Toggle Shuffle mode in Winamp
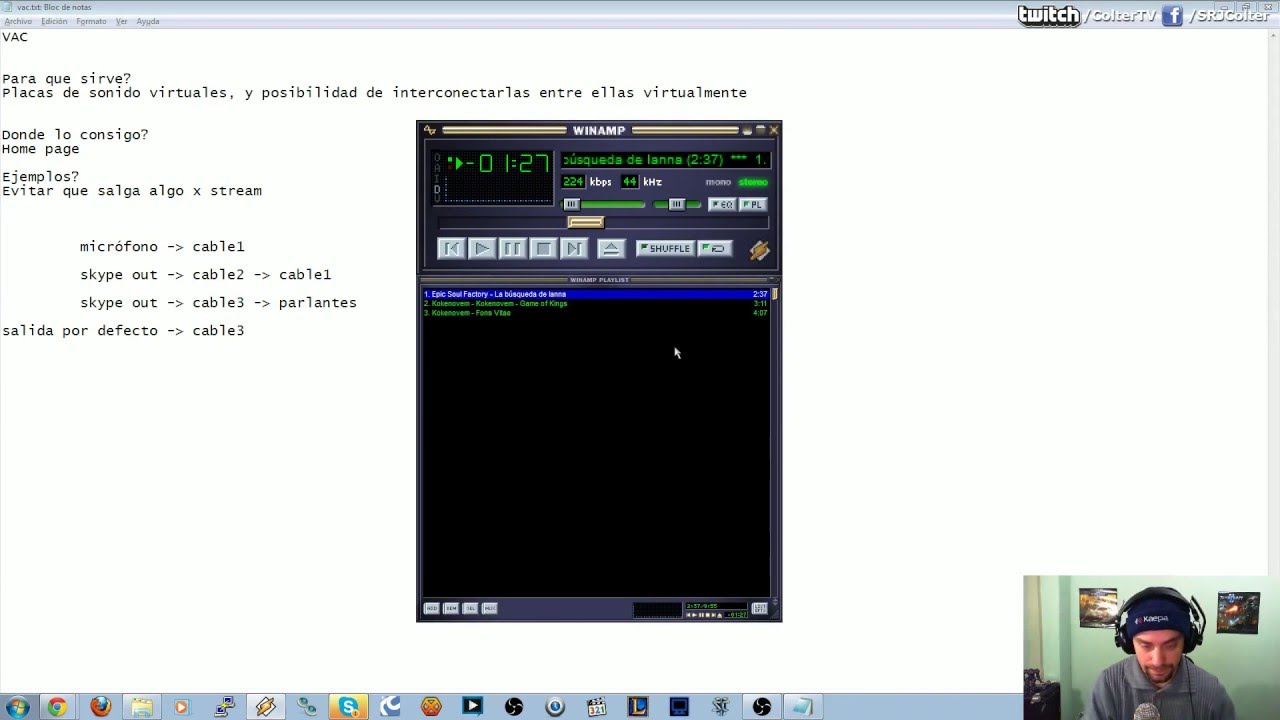This screenshot has height=720, width=1280. pyautogui.click(x=665, y=248)
